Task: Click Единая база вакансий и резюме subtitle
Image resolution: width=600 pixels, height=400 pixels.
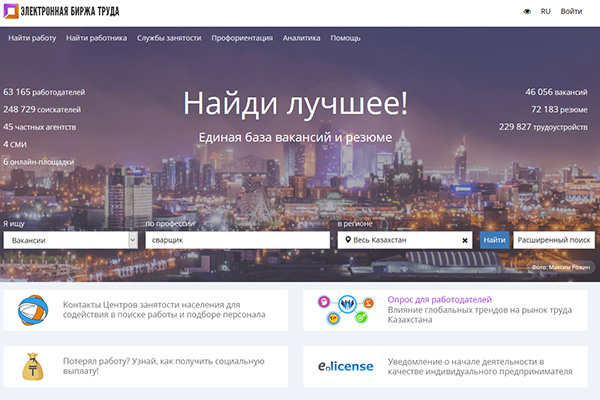Action: (295, 137)
